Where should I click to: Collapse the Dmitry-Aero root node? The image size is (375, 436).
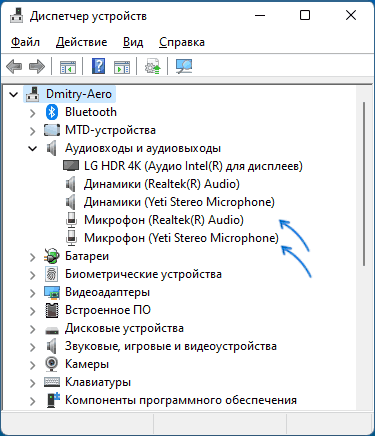point(14,95)
